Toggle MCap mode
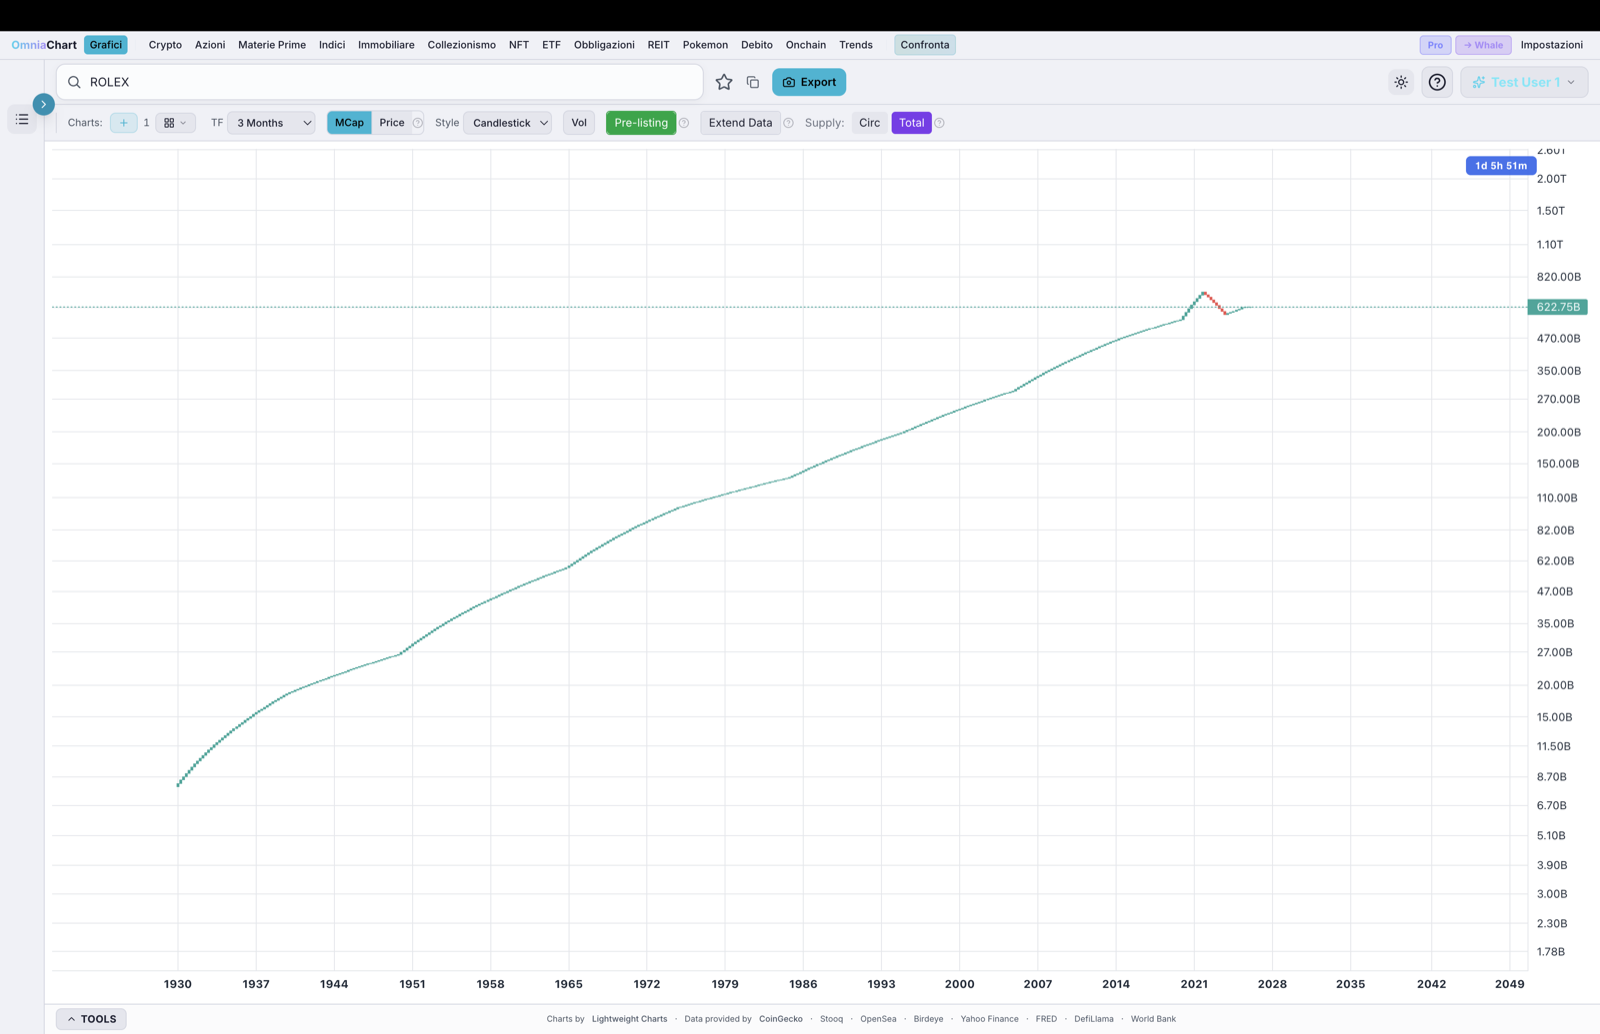The height and width of the screenshot is (1034, 1600). [x=349, y=123]
